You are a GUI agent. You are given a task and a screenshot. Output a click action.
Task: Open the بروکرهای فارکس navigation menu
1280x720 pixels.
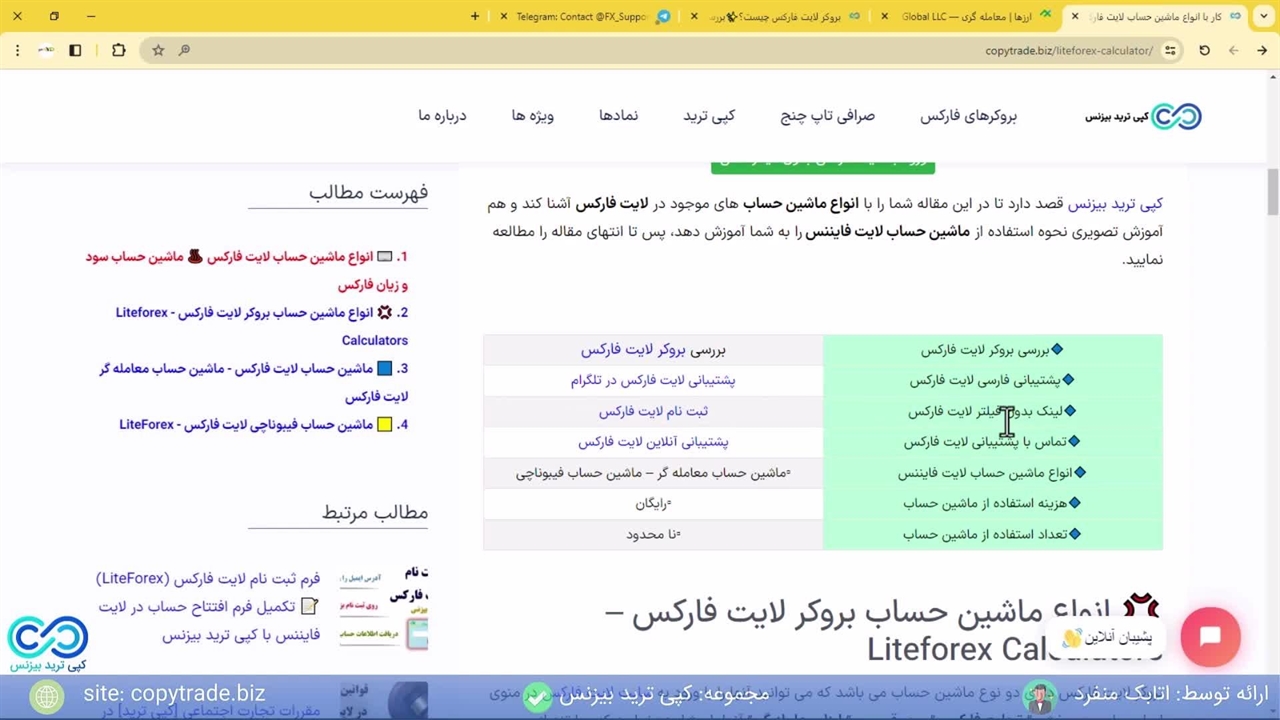(968, 116)
